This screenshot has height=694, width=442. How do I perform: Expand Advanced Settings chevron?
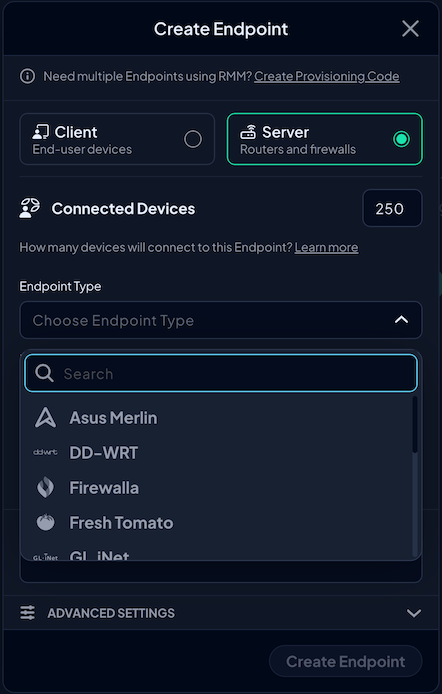tap(414, 613)
